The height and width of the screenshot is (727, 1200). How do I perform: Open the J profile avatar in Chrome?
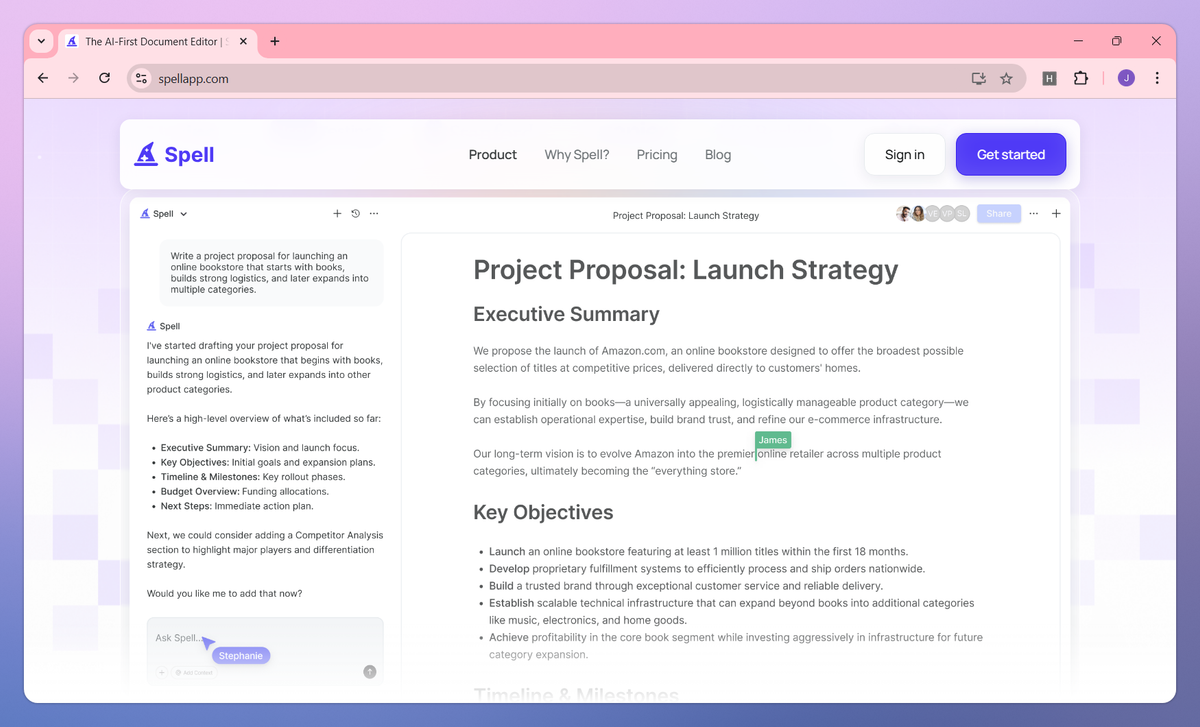[x=1126, y=78]
